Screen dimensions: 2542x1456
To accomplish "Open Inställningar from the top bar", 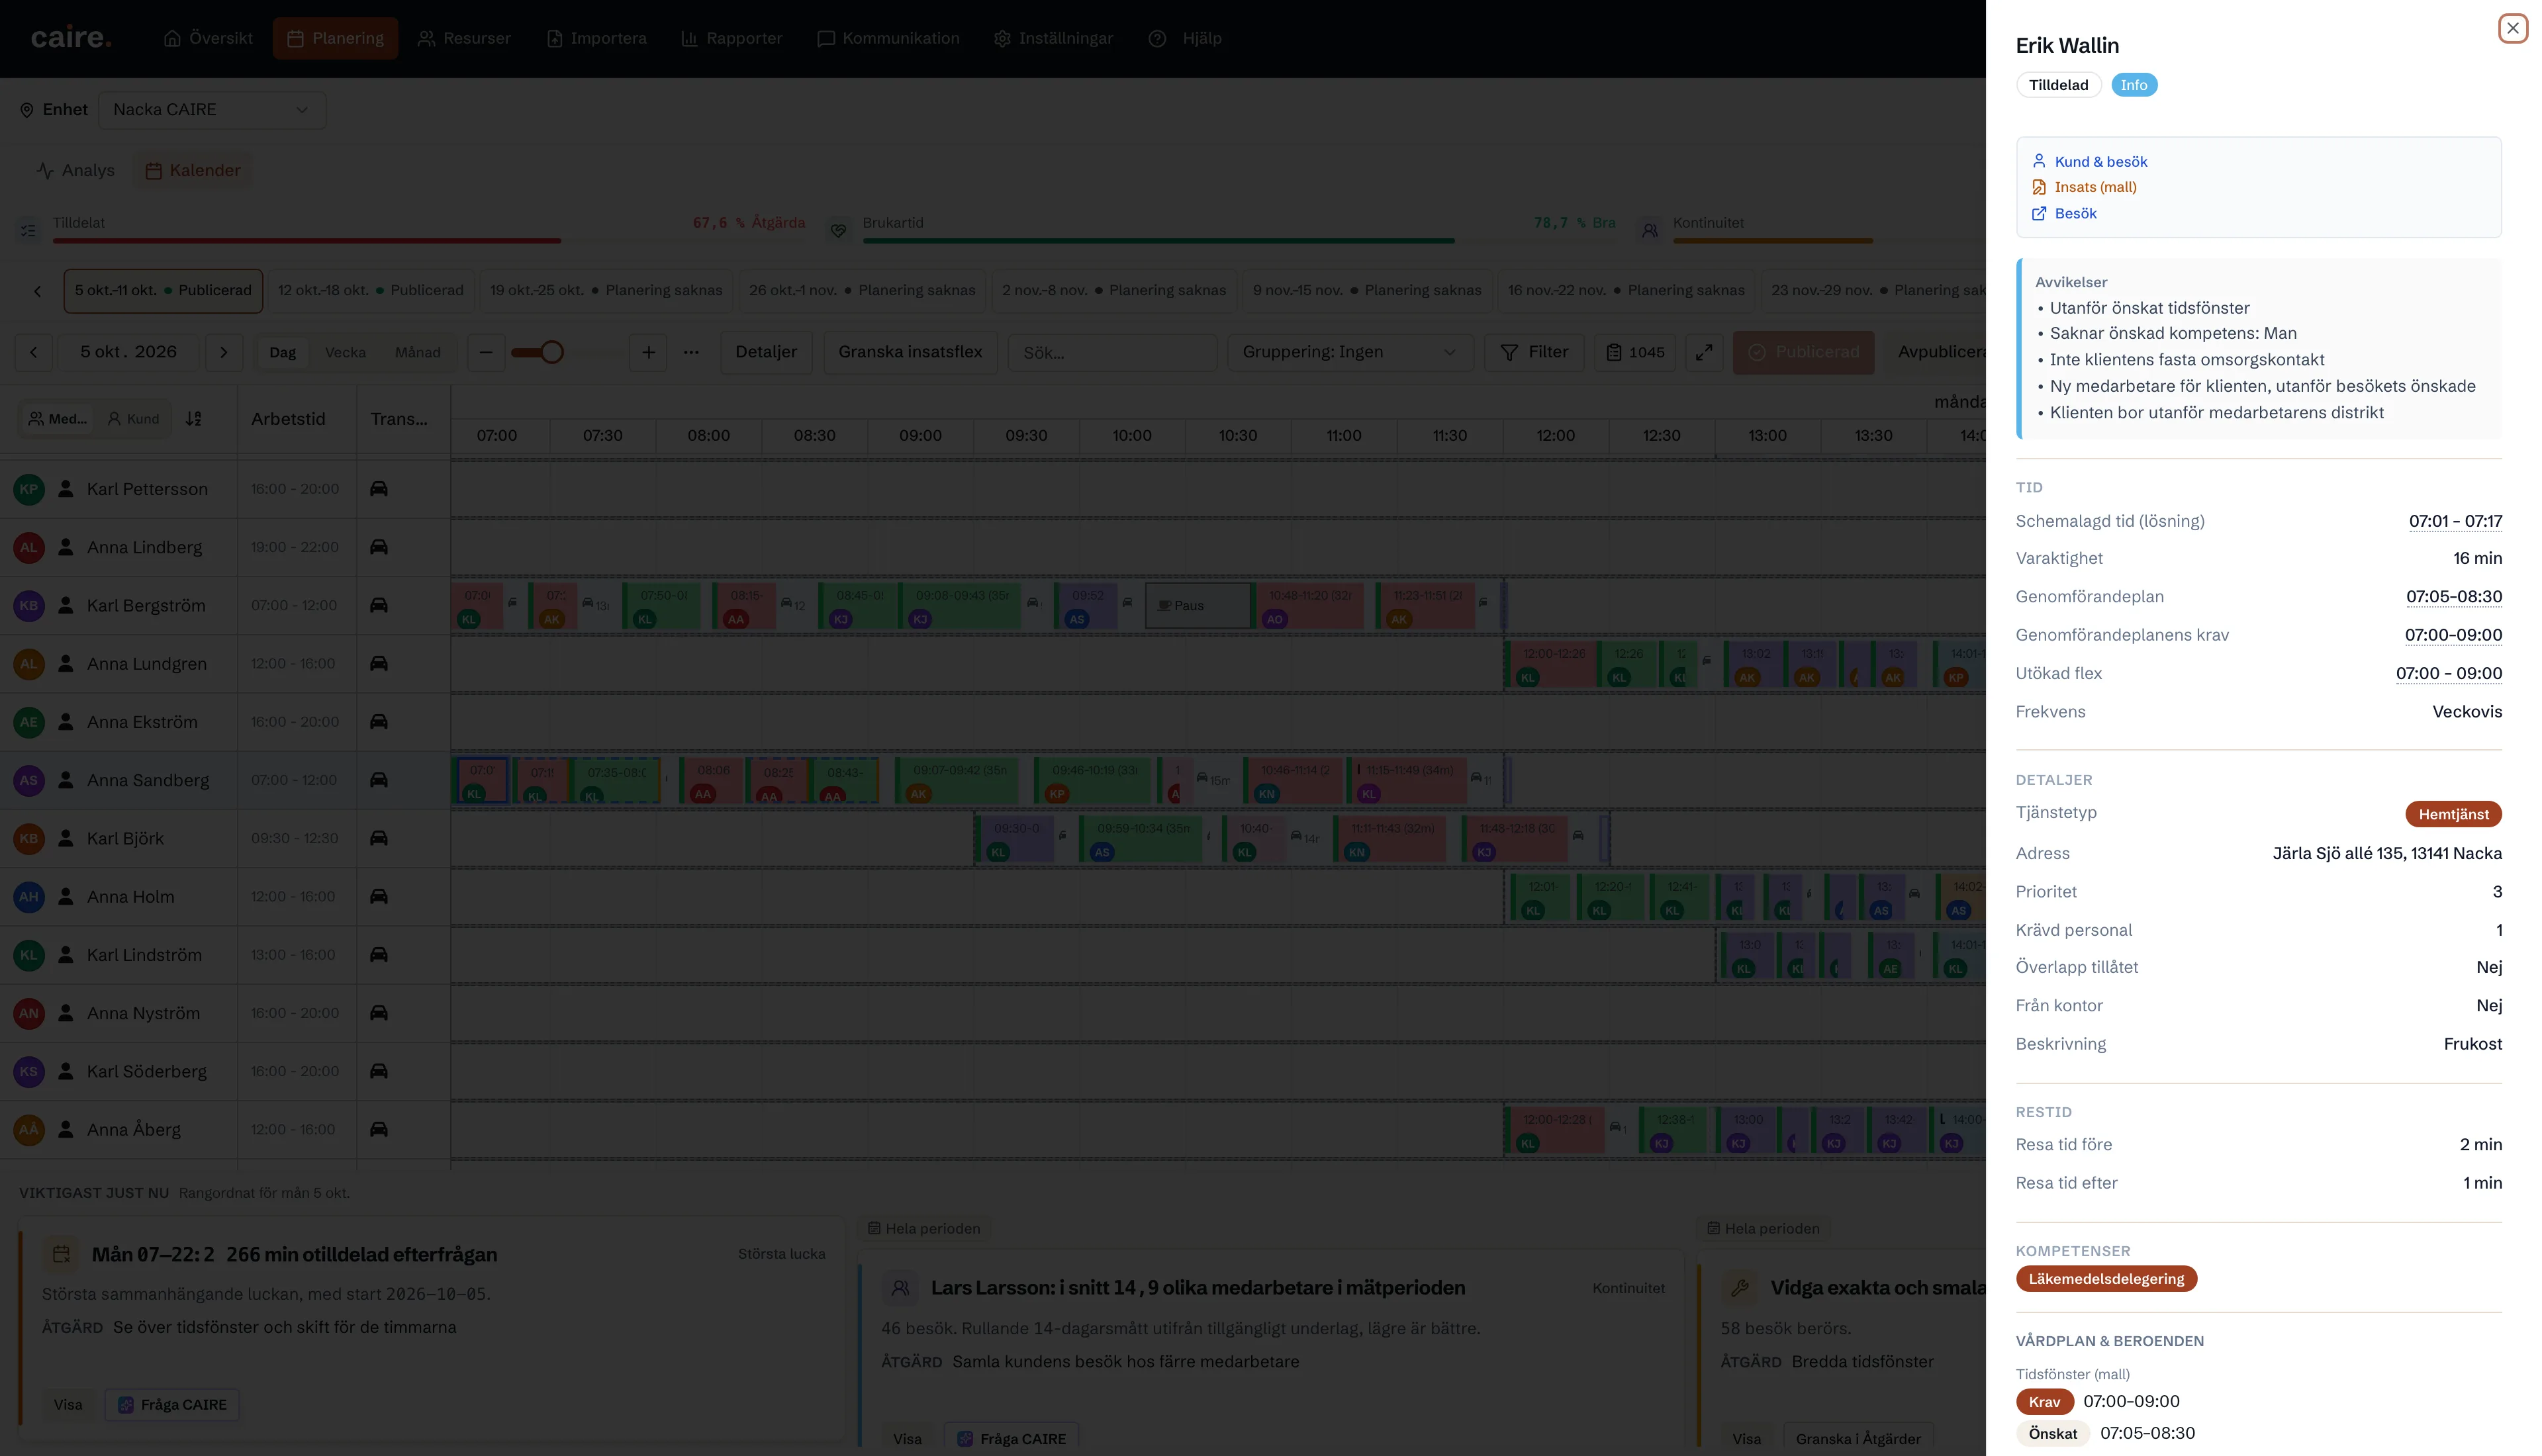I will pyautogui.click(x=1053, y=38).
